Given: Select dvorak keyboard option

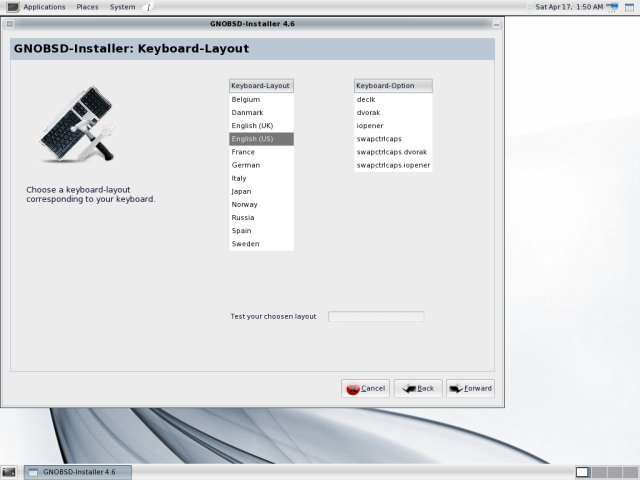Looking at the screenshot, I should tap(369, 113).
